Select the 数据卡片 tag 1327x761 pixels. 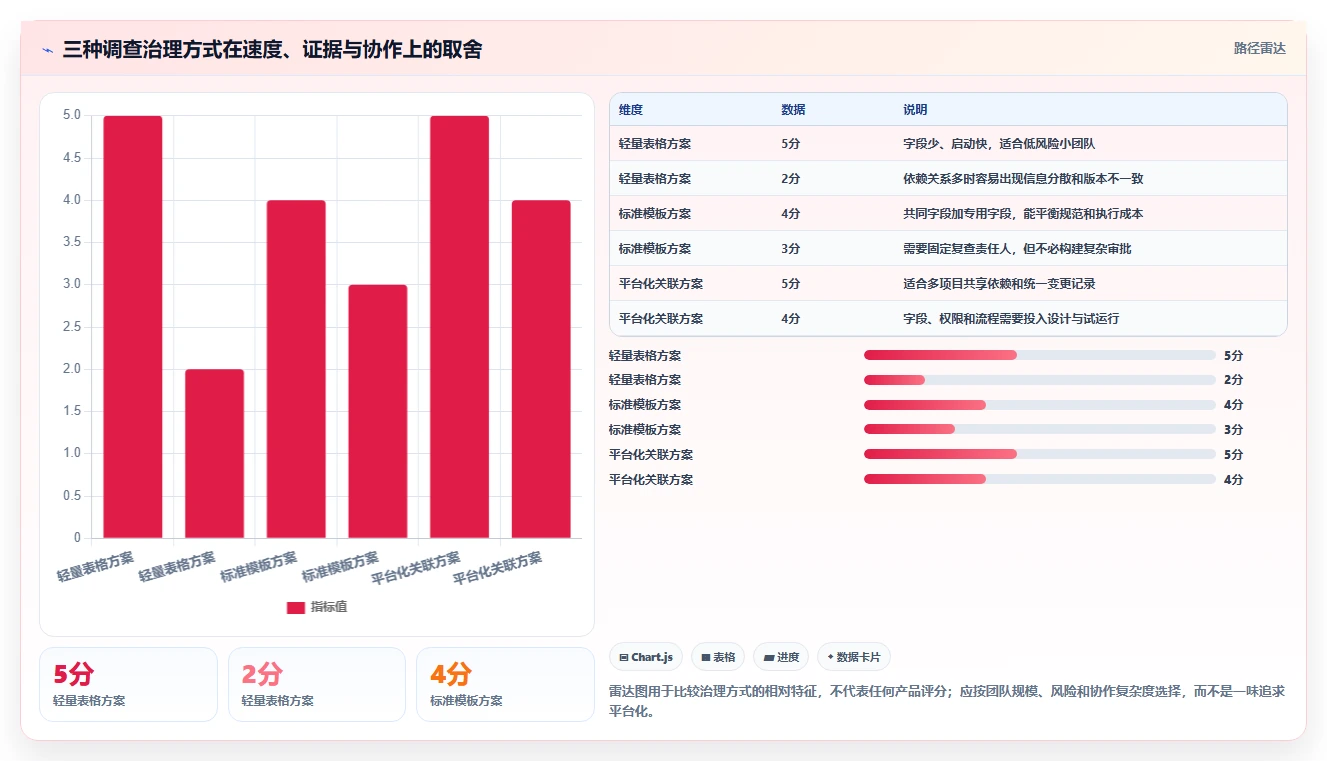[x=854, y=657]
